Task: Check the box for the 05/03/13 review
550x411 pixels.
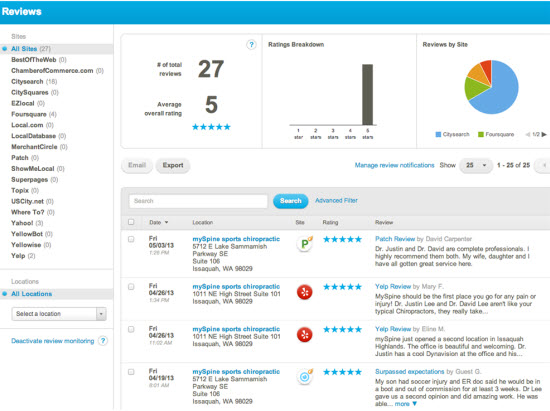Action: [131, 239]
